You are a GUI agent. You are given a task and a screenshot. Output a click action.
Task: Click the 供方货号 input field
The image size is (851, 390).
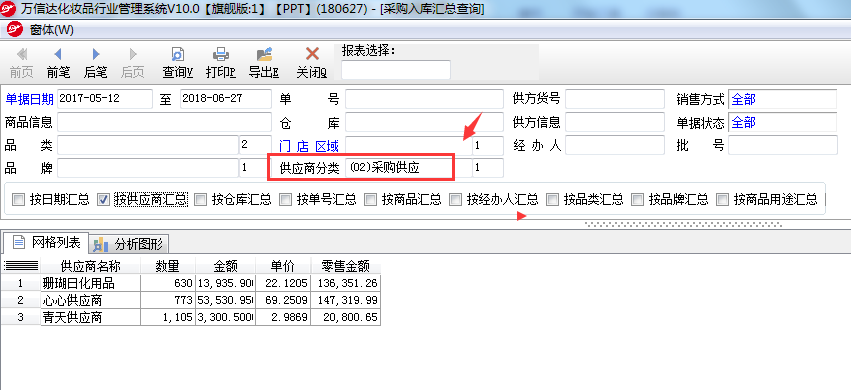point(615,99)
